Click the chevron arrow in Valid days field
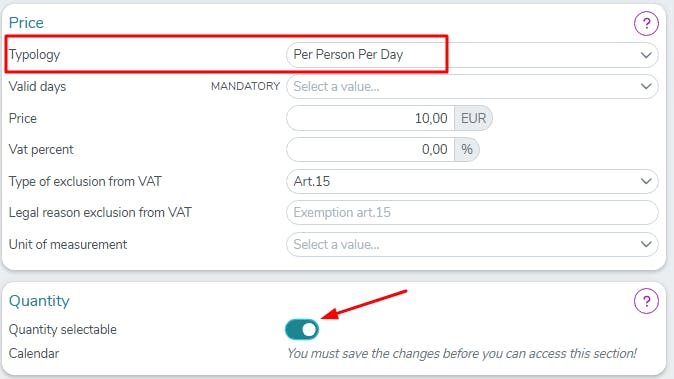 (646, 86)
